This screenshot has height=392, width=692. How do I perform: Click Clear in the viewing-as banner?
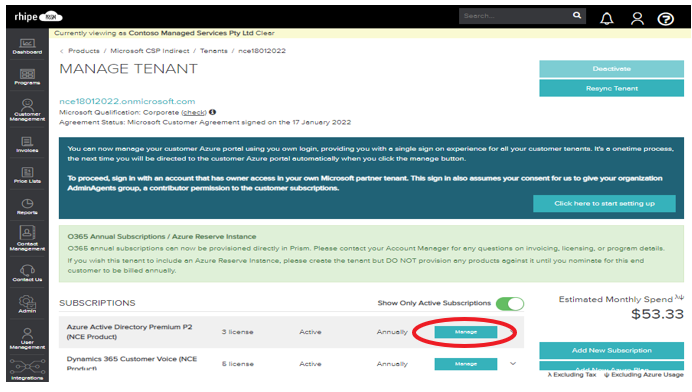tap(265, 33)
